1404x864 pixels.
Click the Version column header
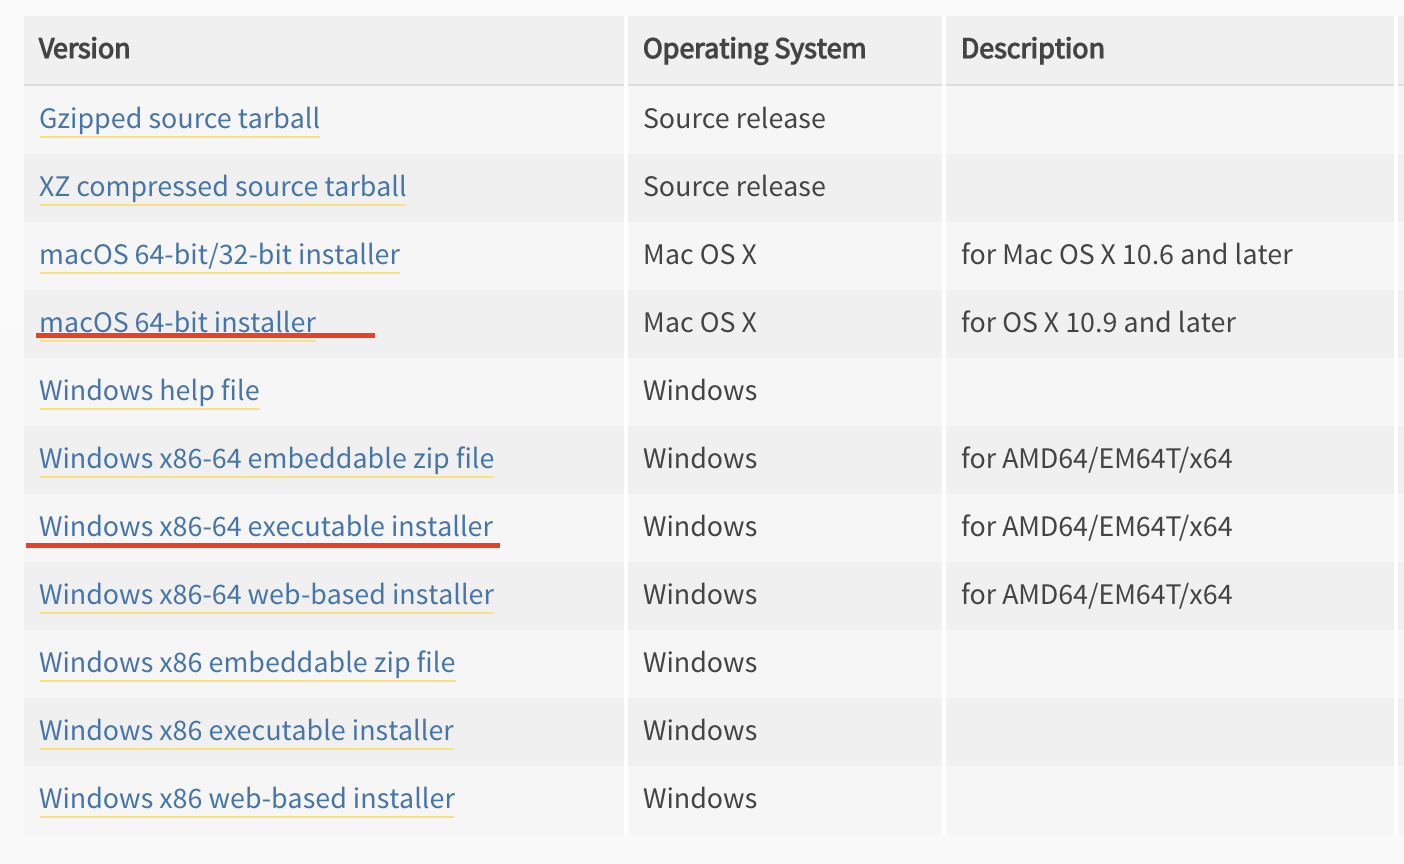pos(84,49)
